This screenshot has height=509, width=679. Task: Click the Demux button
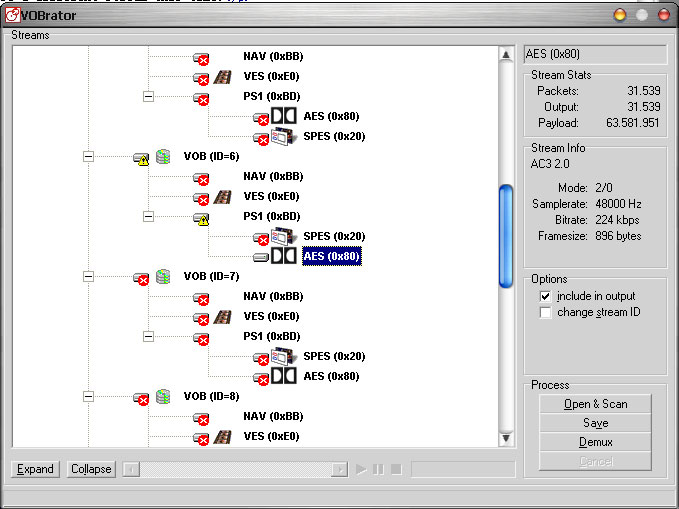(595, 442)
